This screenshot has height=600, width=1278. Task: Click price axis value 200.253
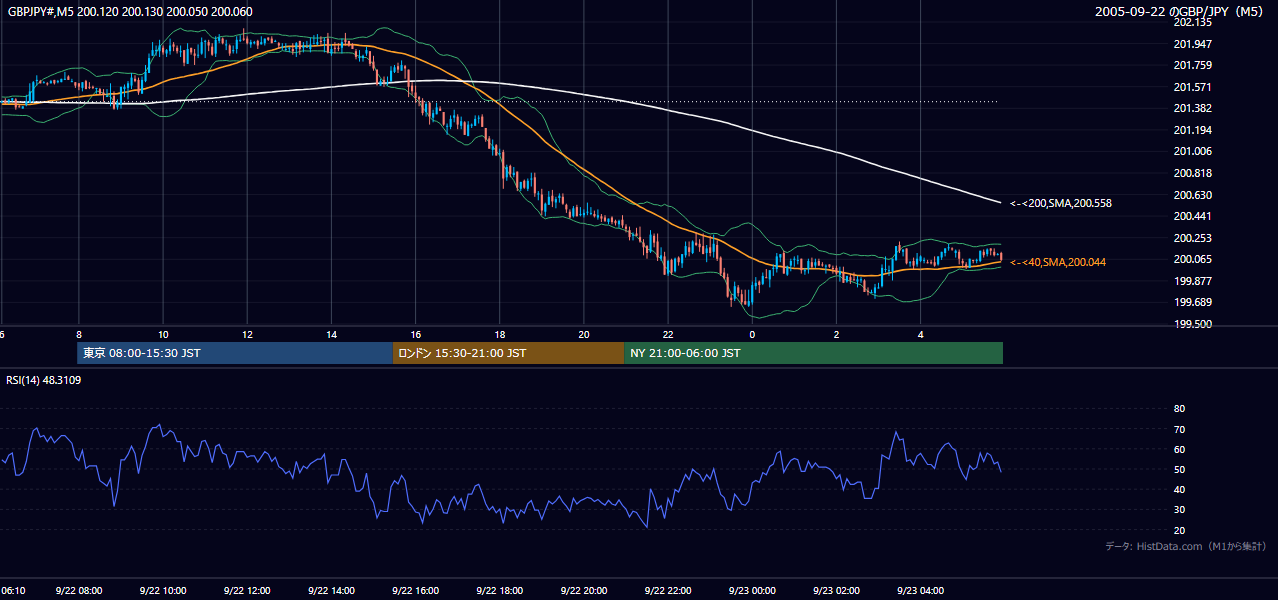point(1192,238)
